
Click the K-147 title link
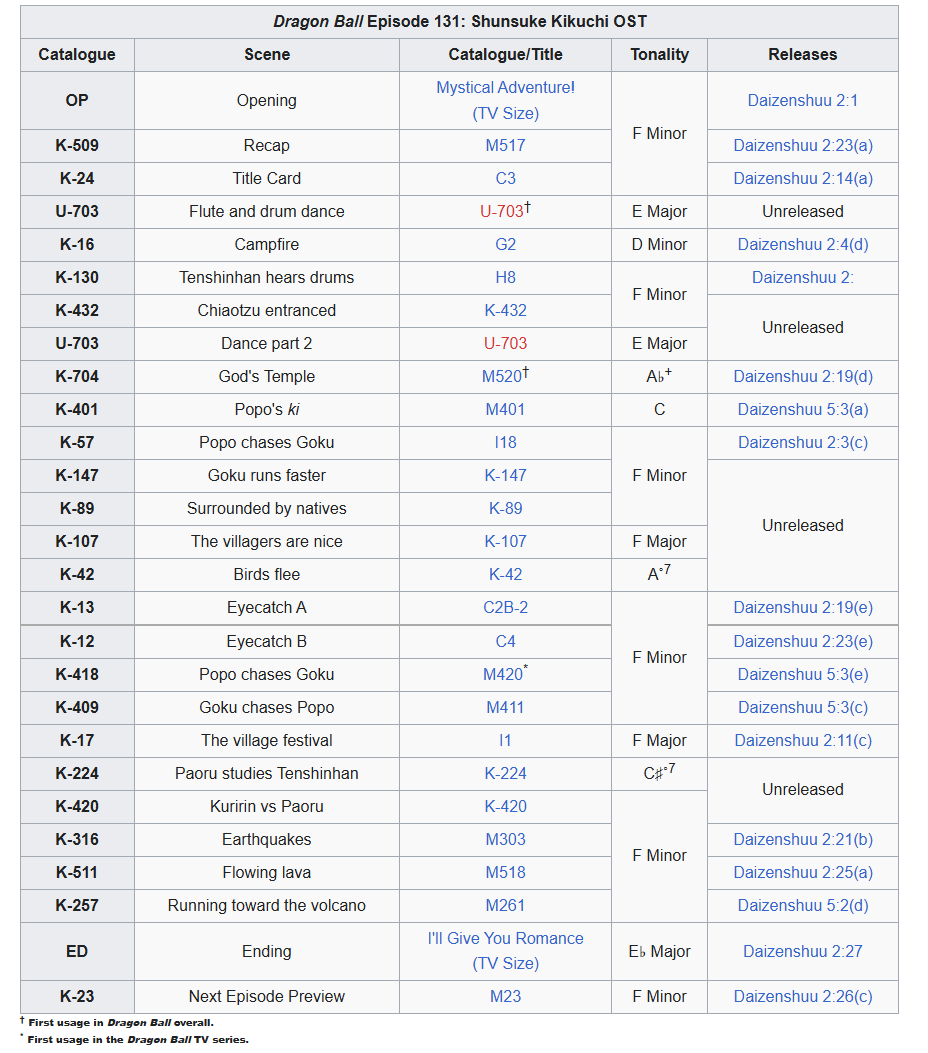coord(505,475)
